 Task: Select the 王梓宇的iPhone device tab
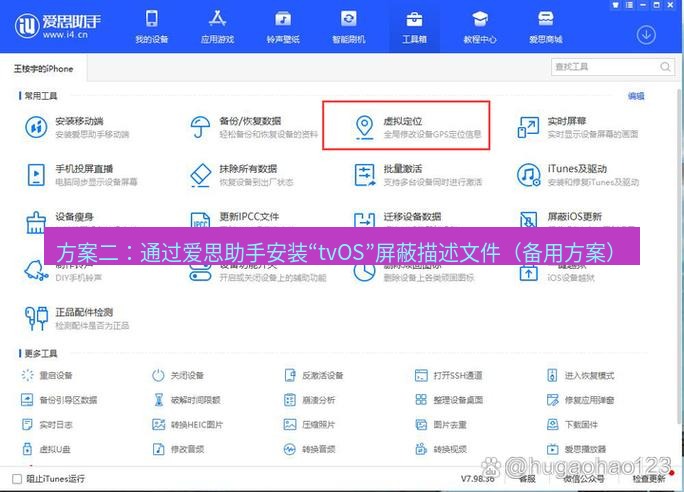click(44, 68)
